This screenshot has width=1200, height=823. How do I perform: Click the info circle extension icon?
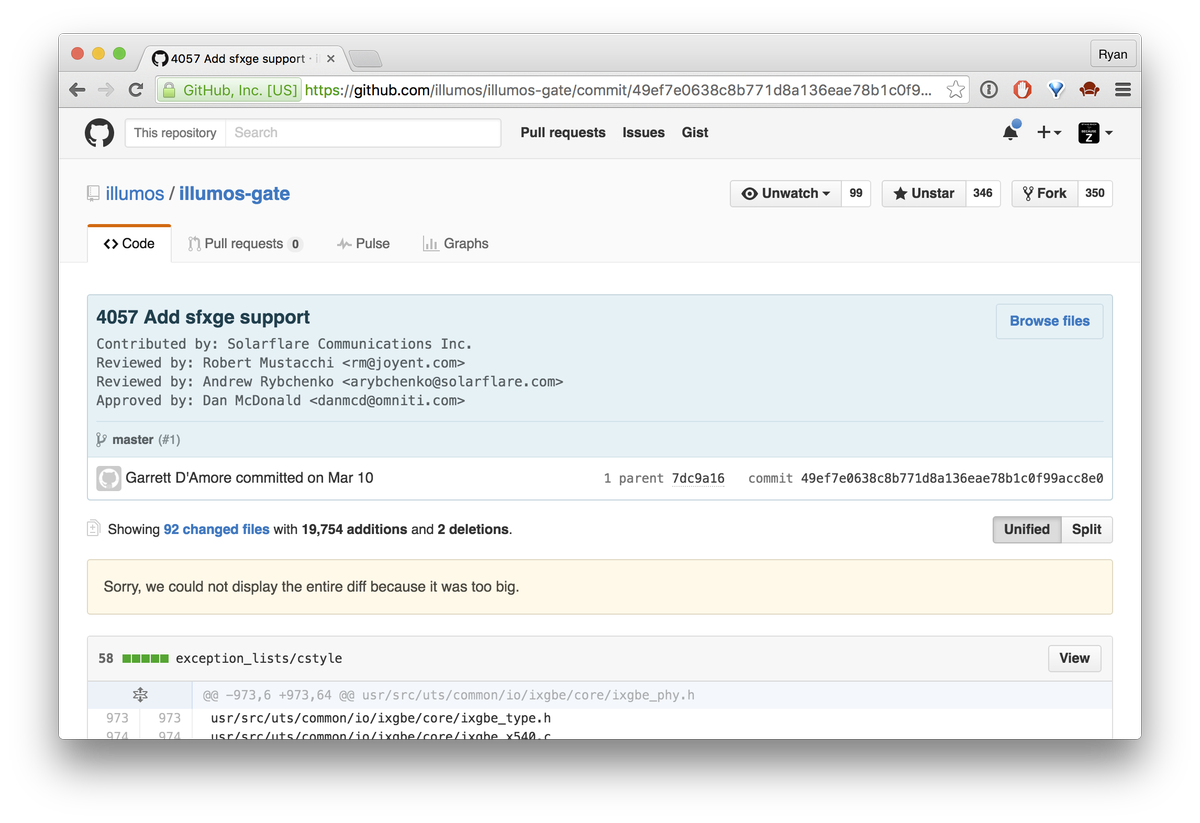click(989, 90)
